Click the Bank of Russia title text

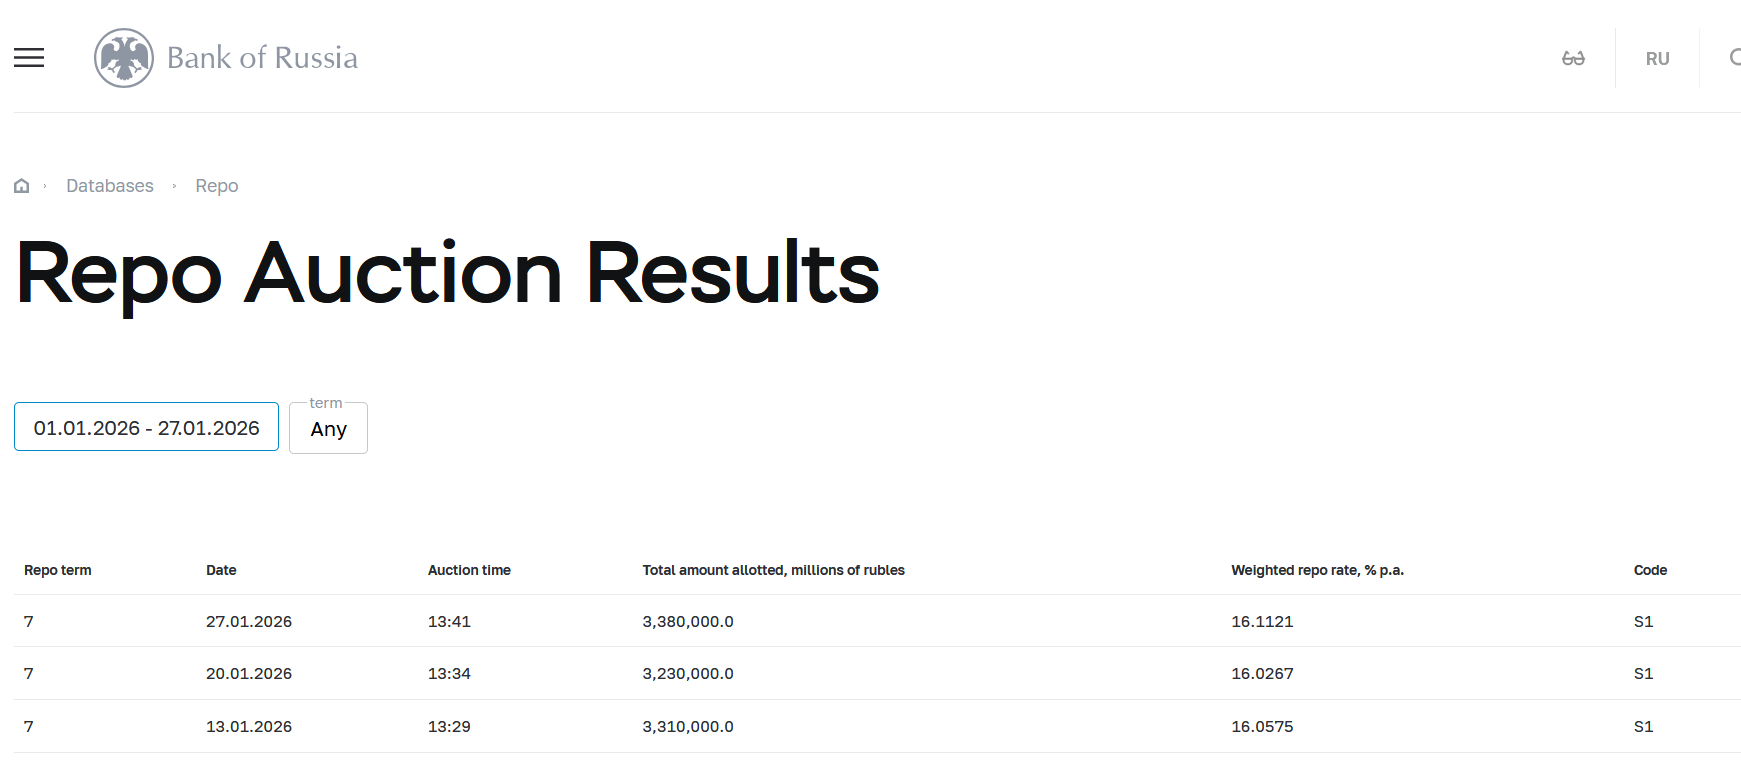click(262, 58)
